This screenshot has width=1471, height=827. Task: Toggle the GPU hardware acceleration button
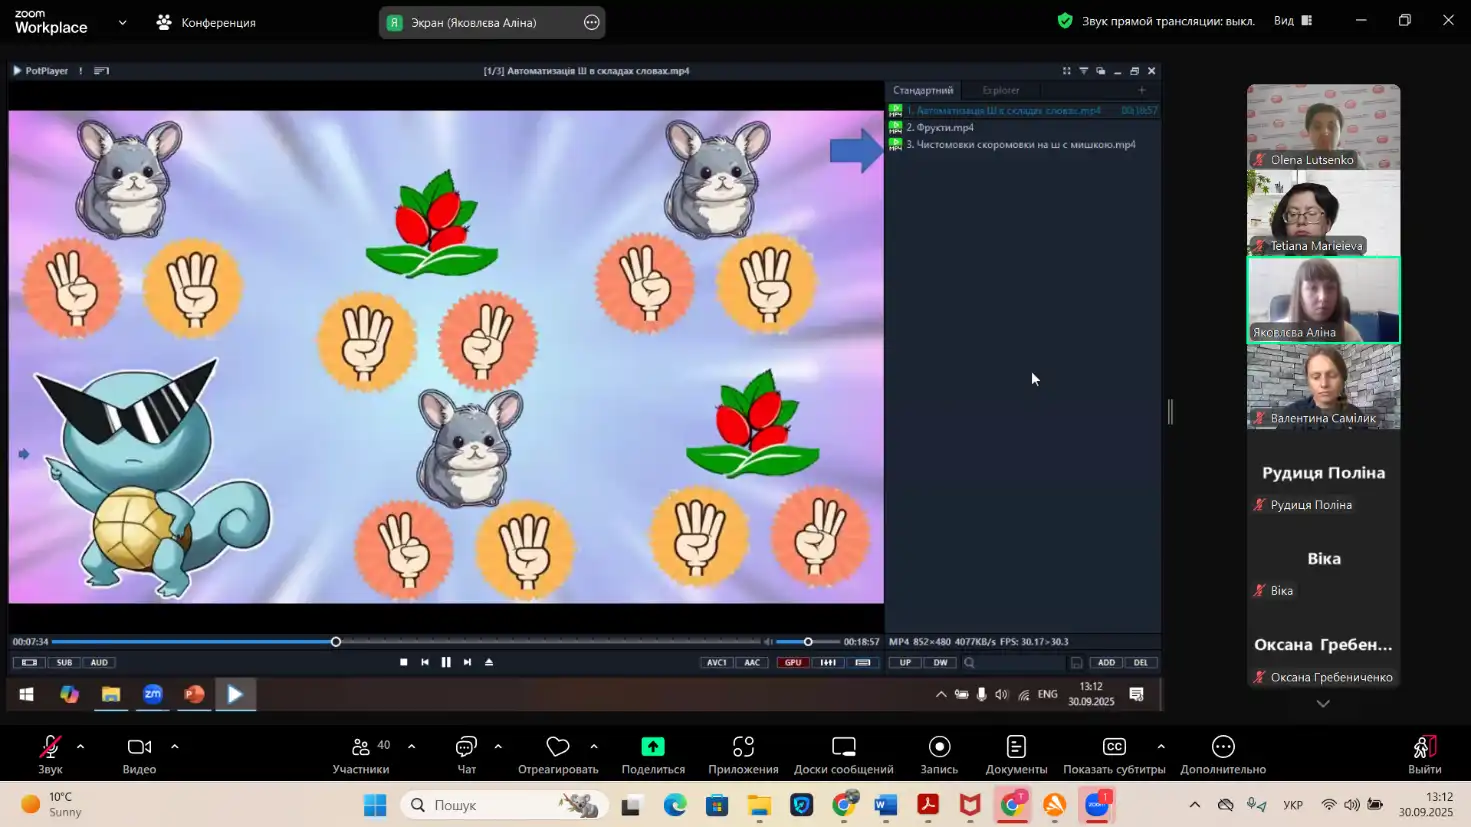coord(793,662)
